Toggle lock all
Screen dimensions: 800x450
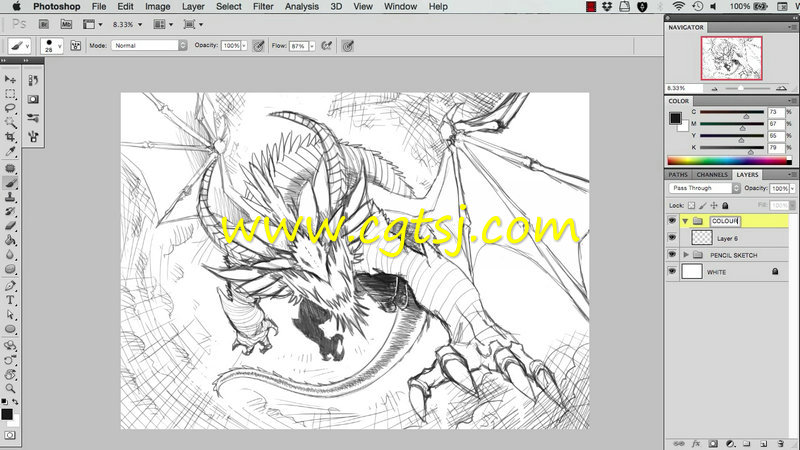coord(725,206)
